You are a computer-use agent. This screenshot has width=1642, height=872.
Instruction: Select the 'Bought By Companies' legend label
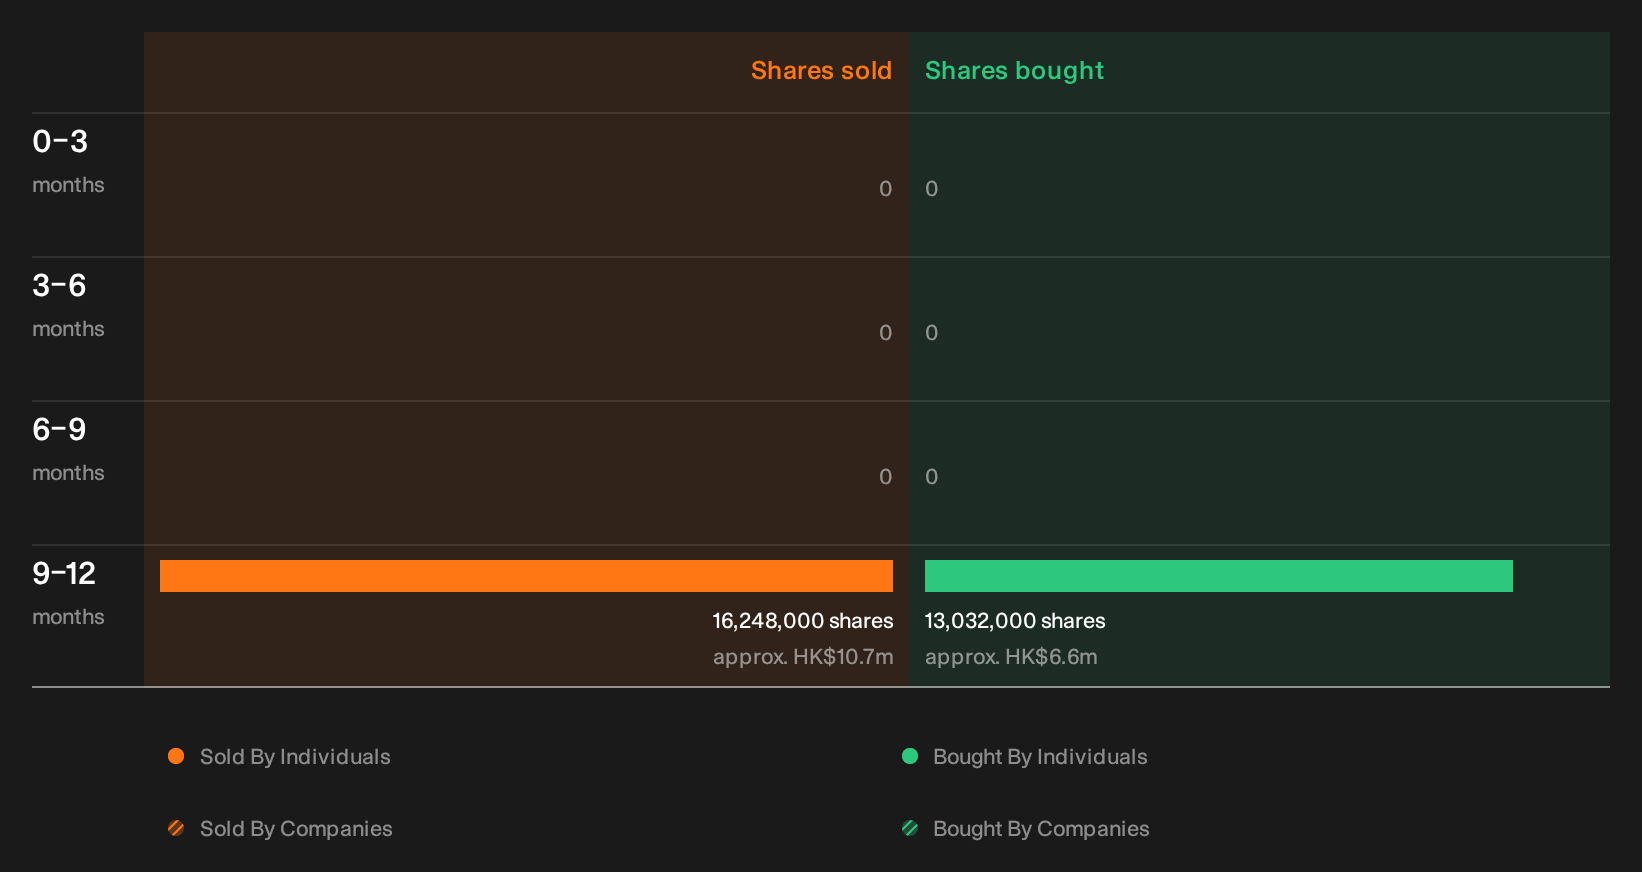[x=1041, y=829]
